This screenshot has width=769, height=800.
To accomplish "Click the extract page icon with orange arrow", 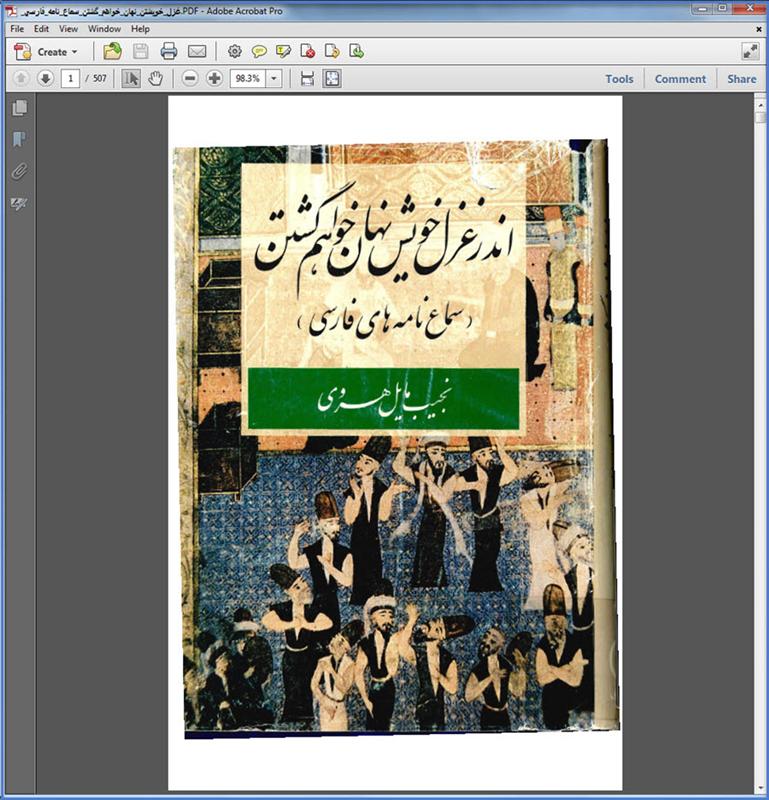I will tap(332, 52).
